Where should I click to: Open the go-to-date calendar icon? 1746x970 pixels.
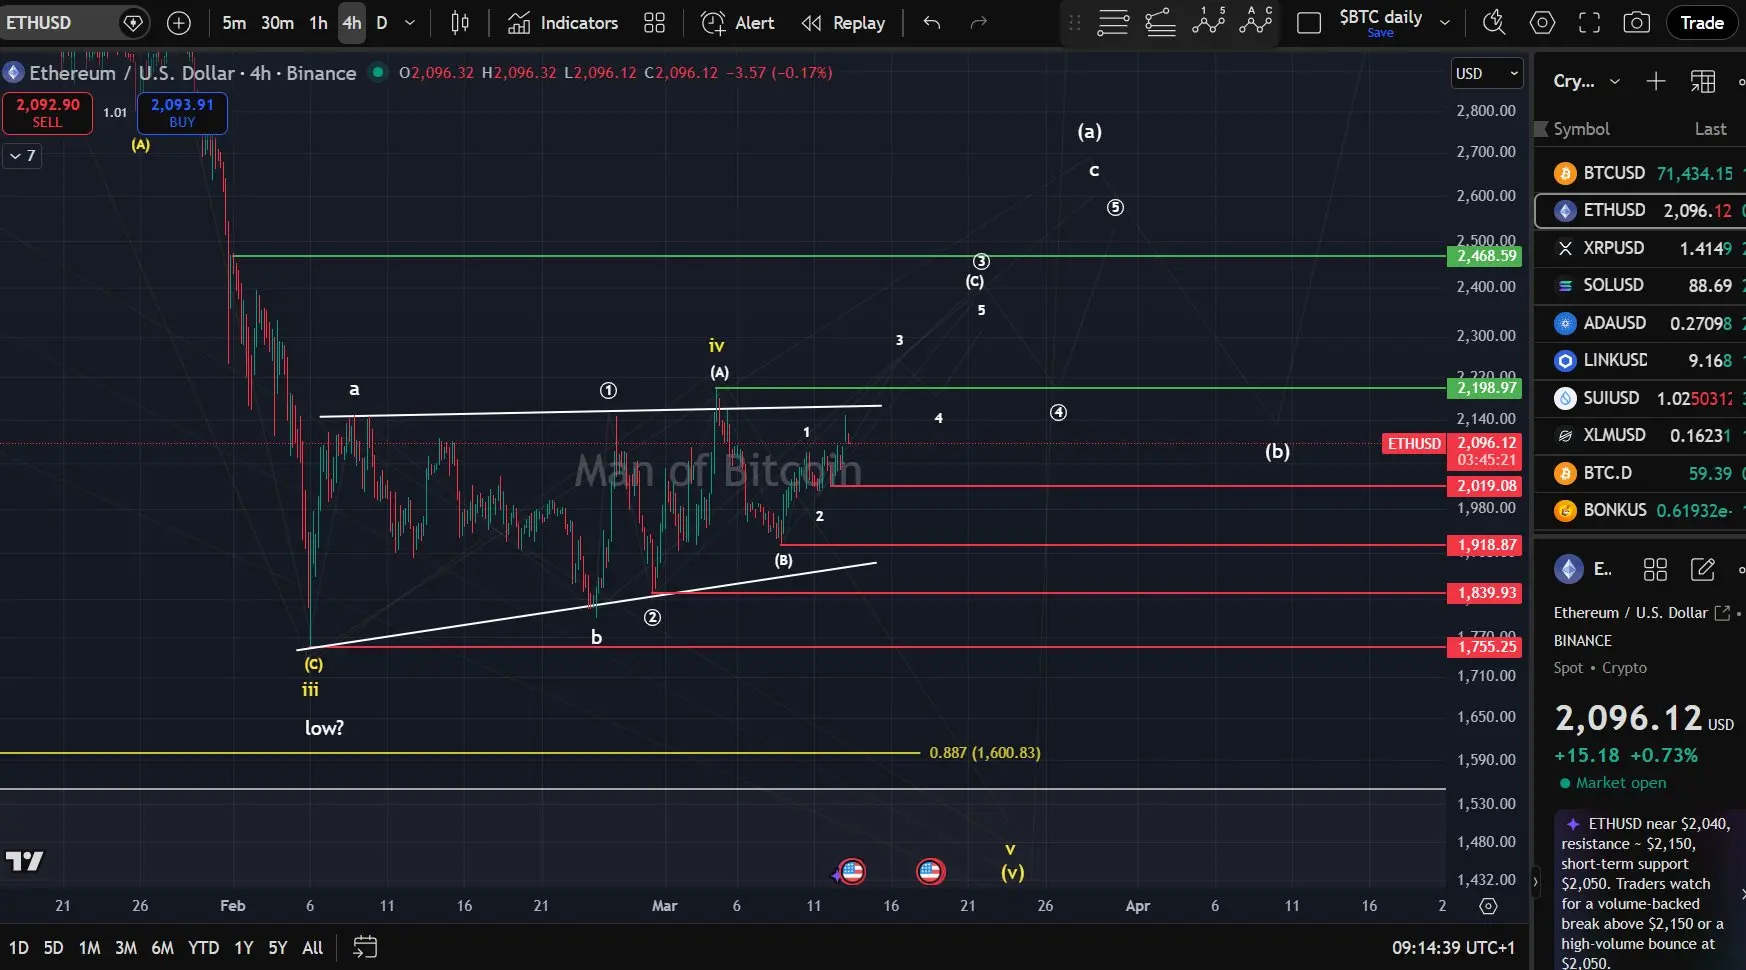click(x=365, y=947)
